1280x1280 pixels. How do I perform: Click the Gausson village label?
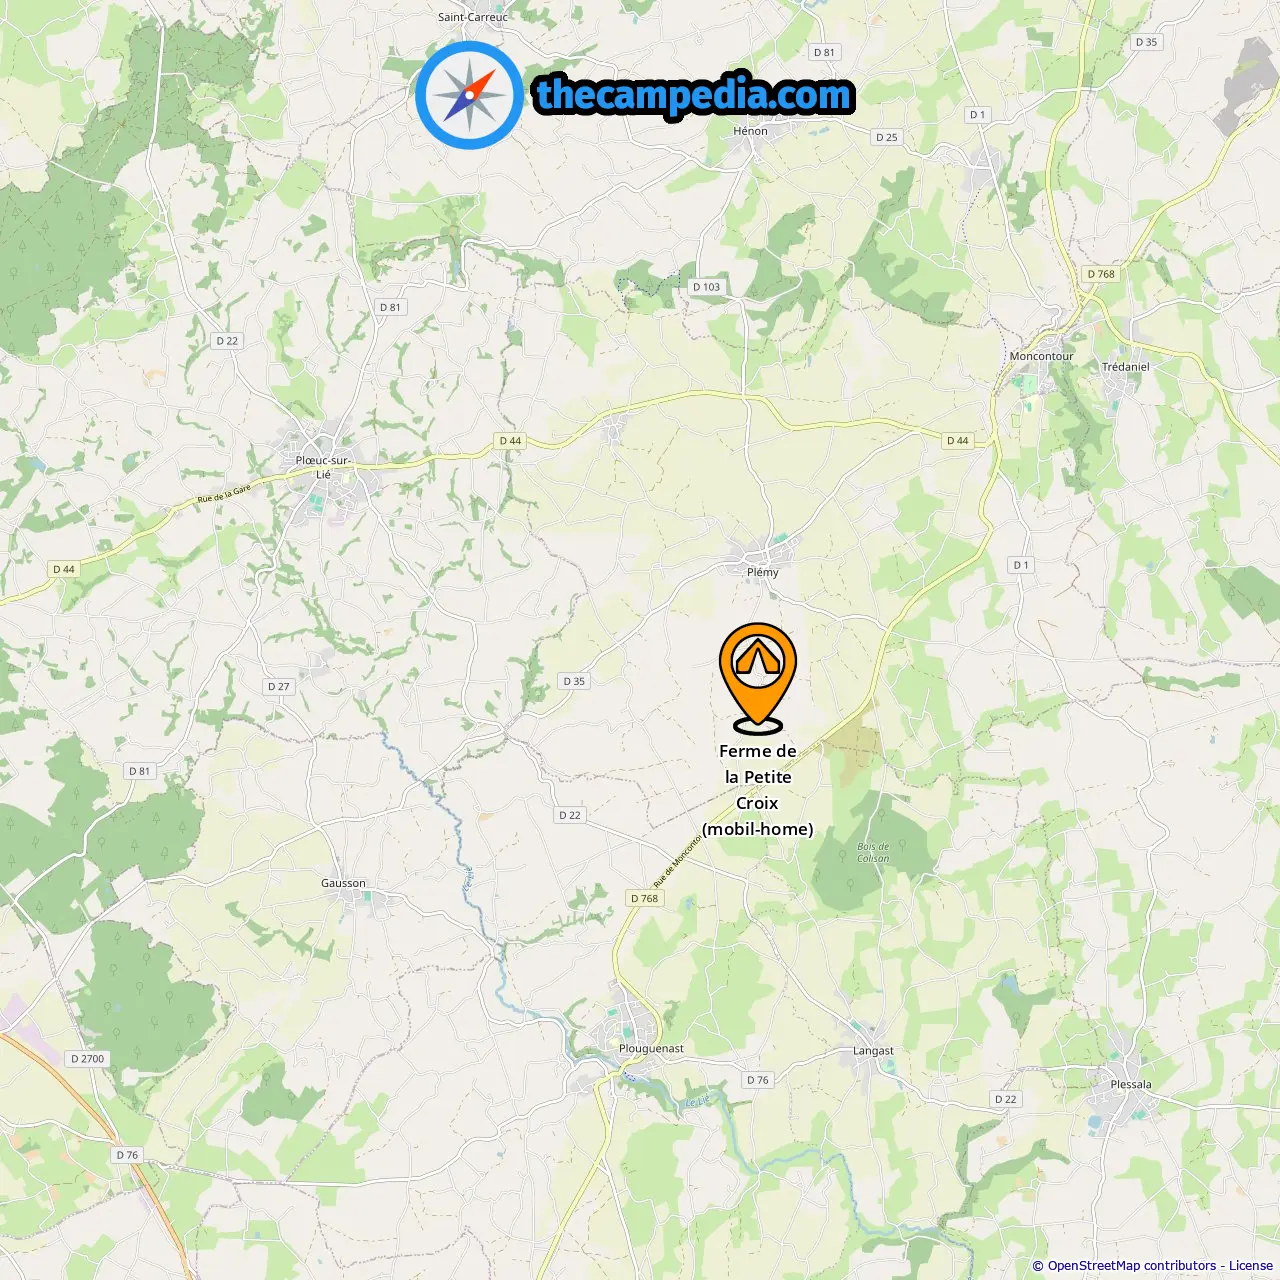[343, 883]
